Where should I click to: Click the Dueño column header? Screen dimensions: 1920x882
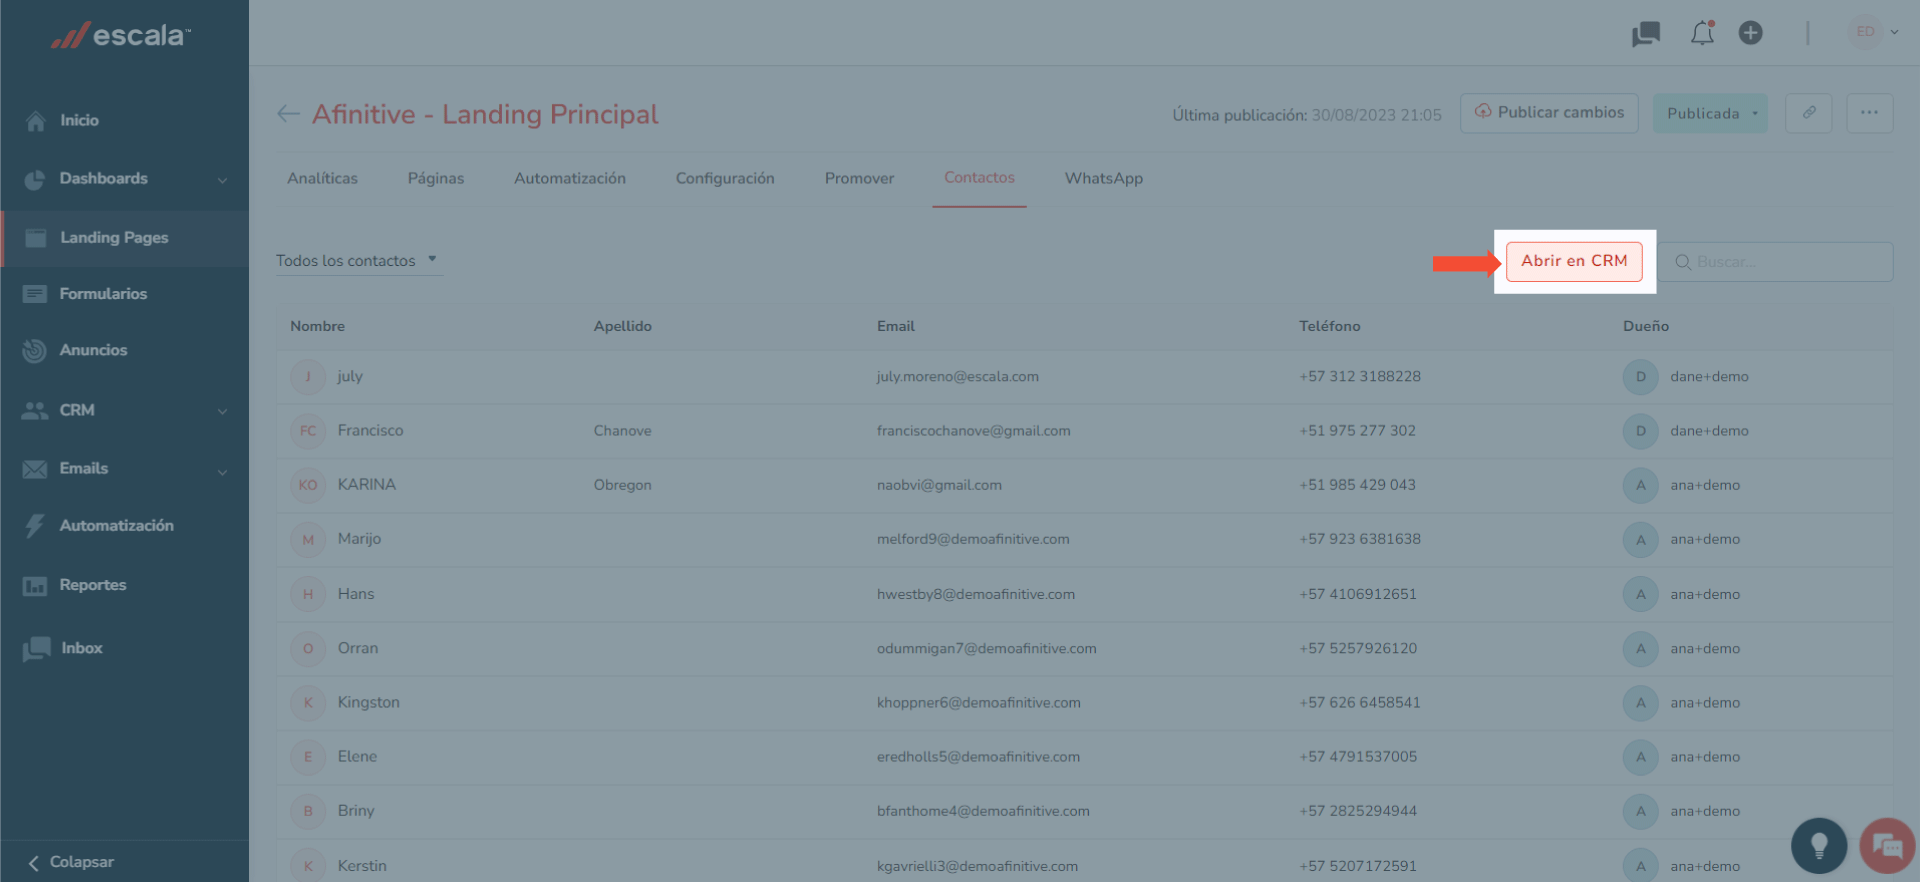[1646, 326]
